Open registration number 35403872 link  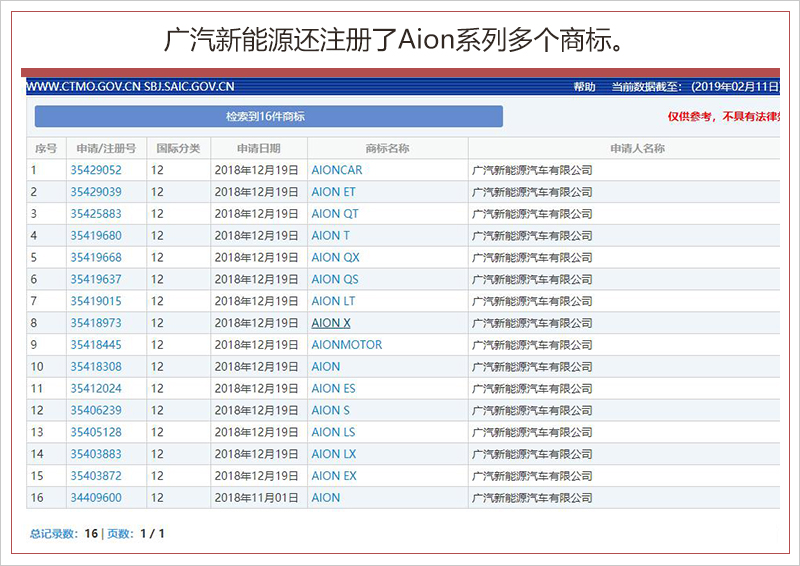pos(96,476)
